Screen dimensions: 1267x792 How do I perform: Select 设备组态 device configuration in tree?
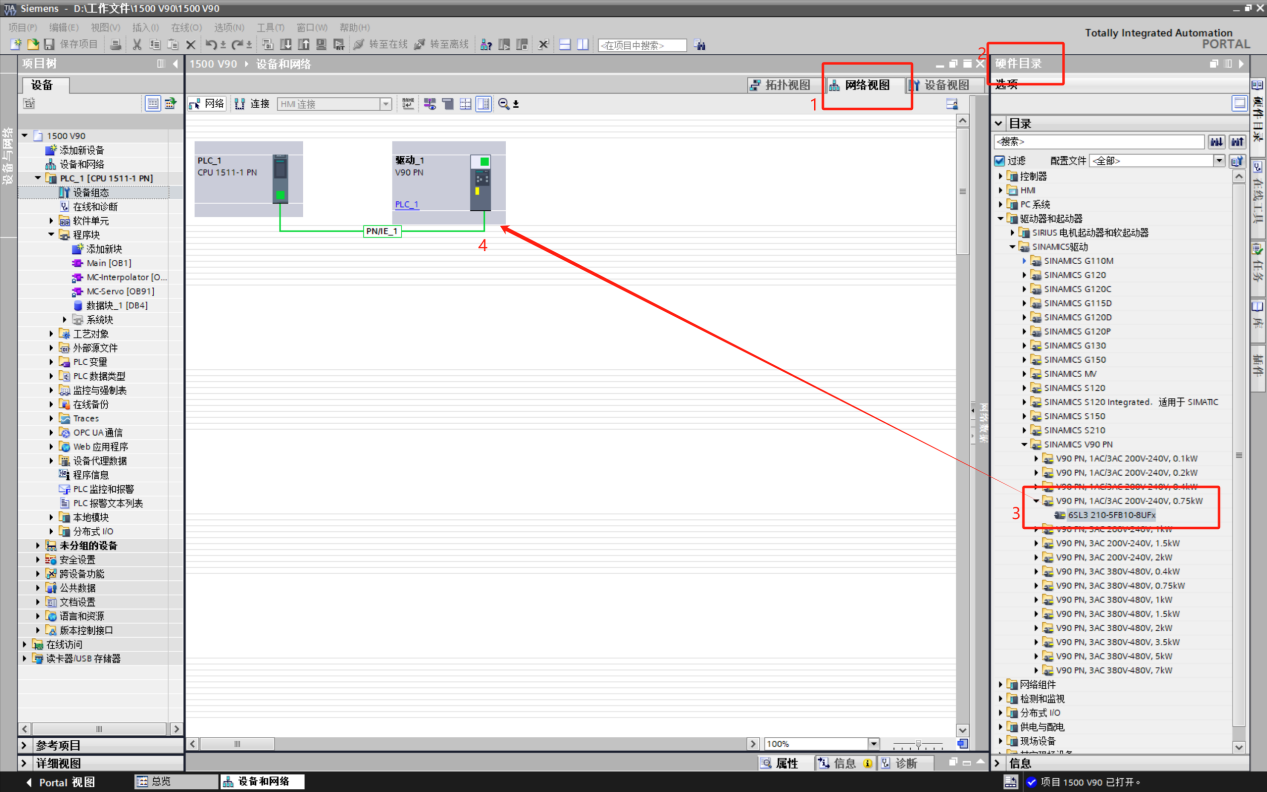pos(91,192)
